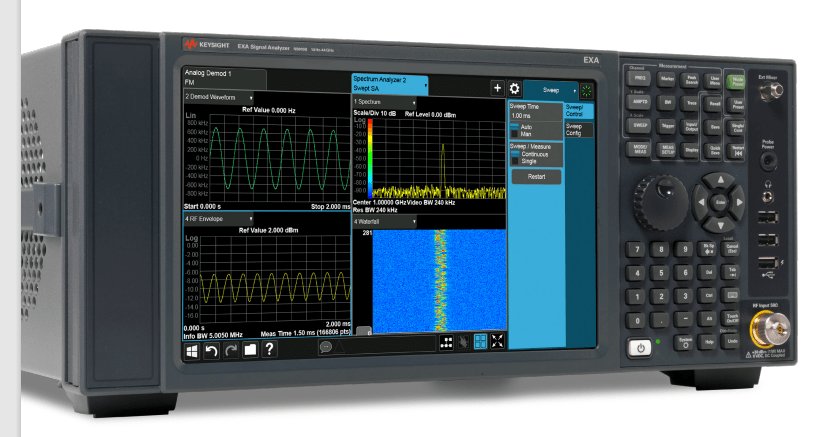828x437 pixels.
Task: Push the power button on front panel
Action: (x=641, y=348)
